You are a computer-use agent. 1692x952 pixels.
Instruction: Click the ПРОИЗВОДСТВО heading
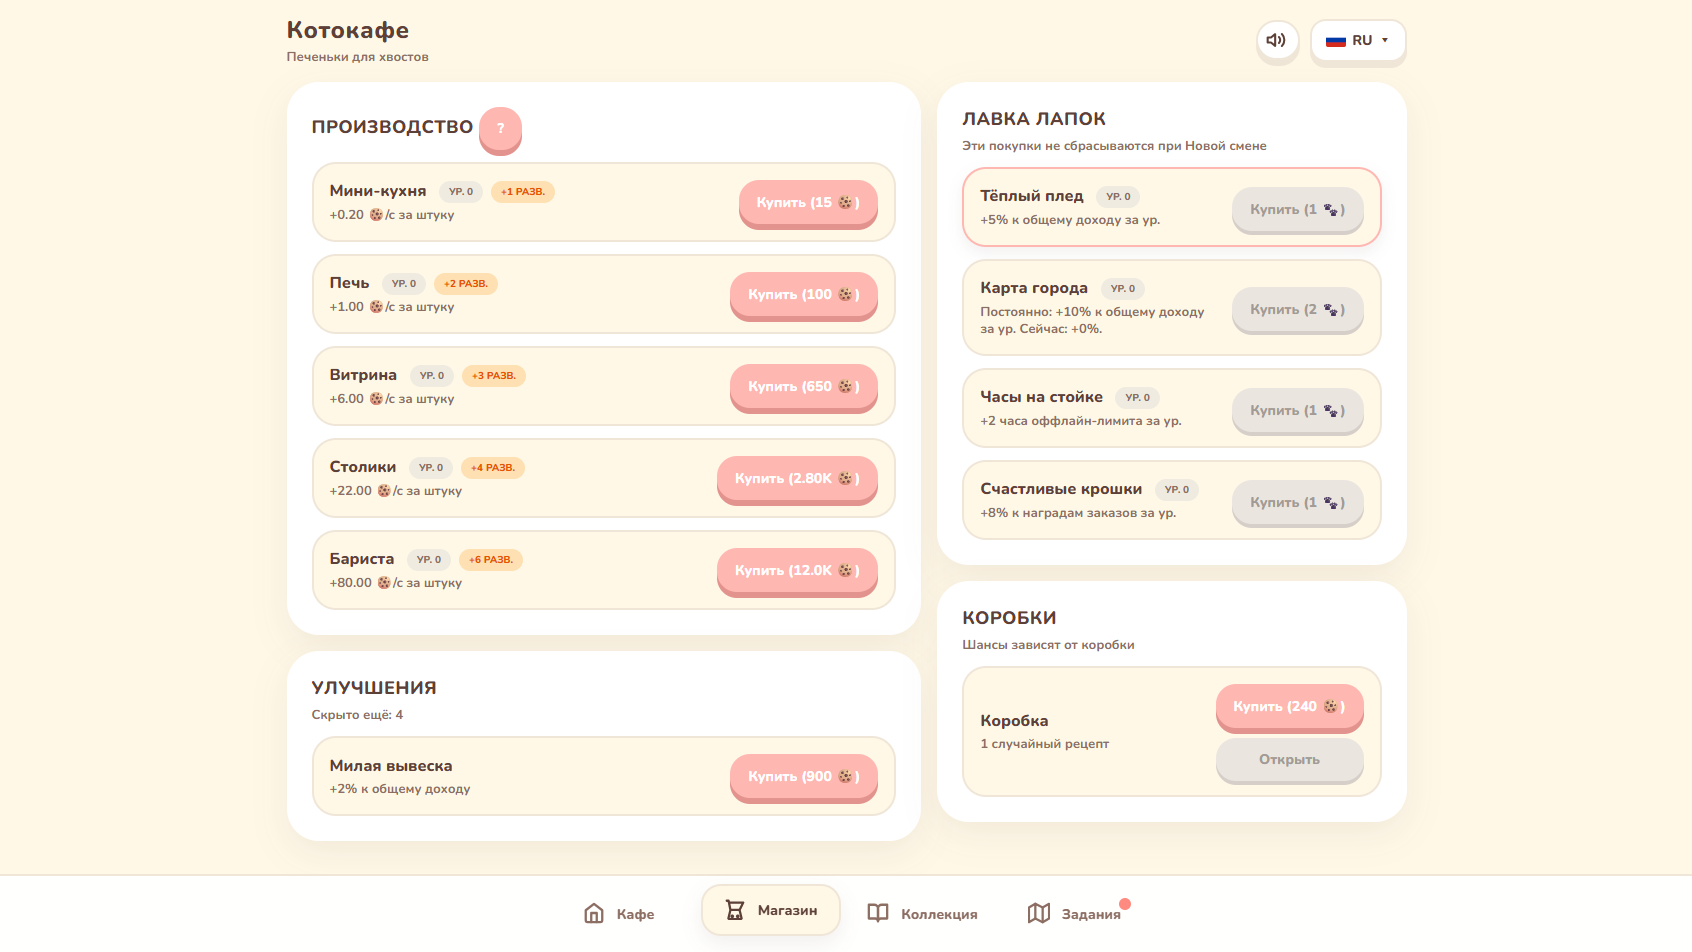coord(392,127)
